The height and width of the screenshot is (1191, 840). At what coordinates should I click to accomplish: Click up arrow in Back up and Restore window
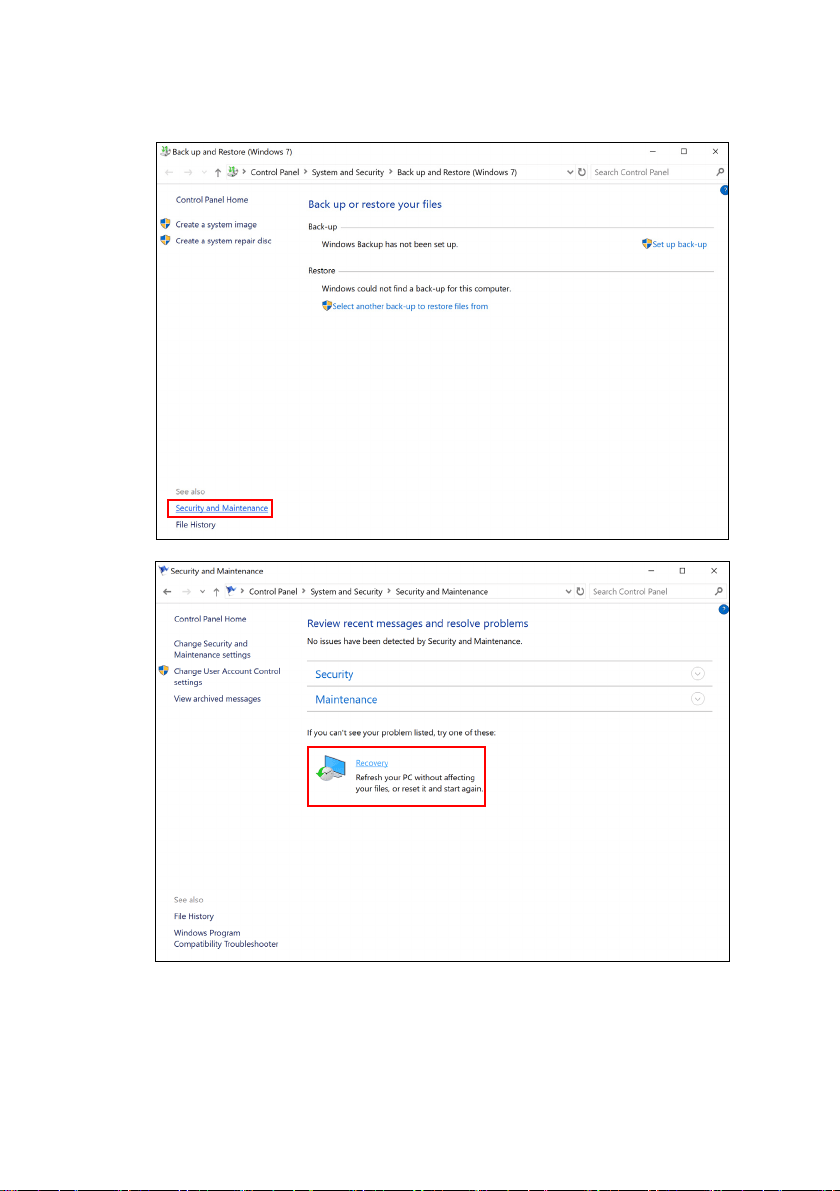tap(218, 172)
